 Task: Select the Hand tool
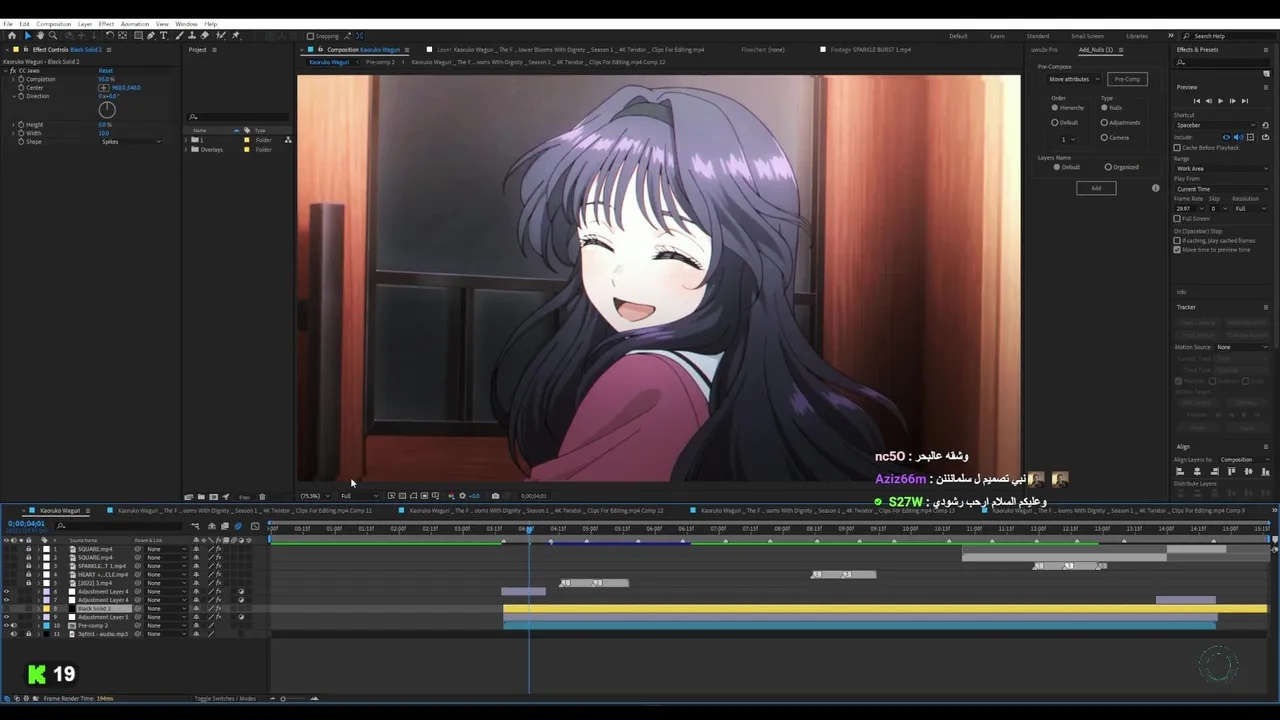(40, 35)
